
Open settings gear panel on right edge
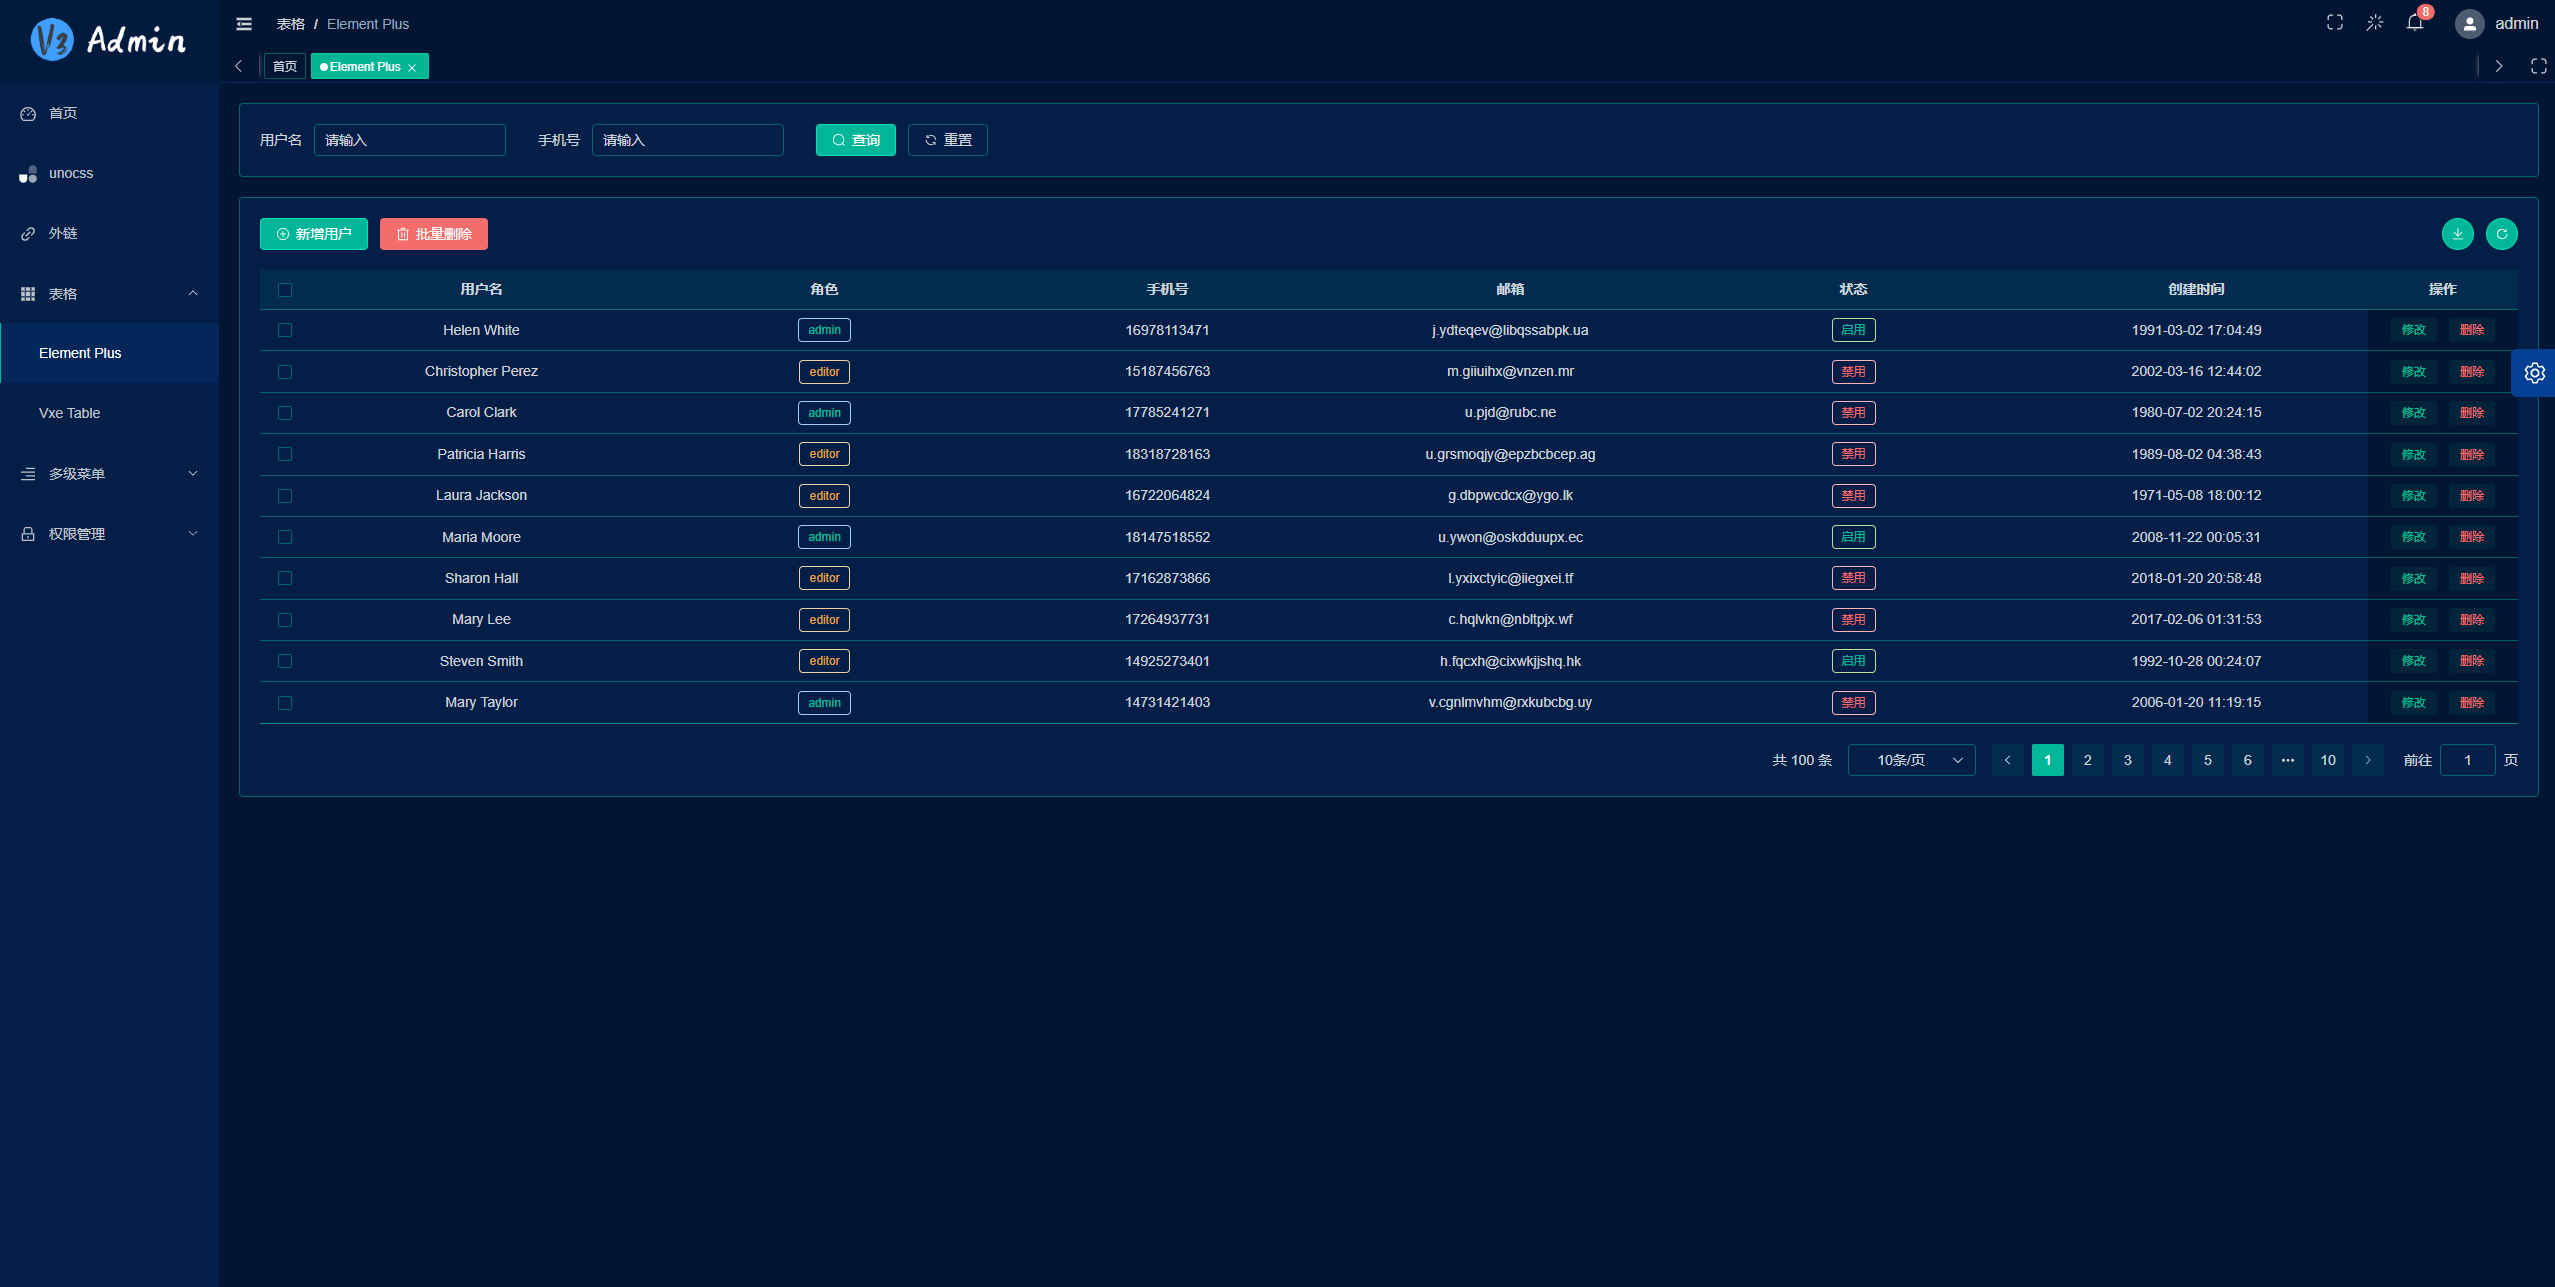click(x=2534, y=373)
